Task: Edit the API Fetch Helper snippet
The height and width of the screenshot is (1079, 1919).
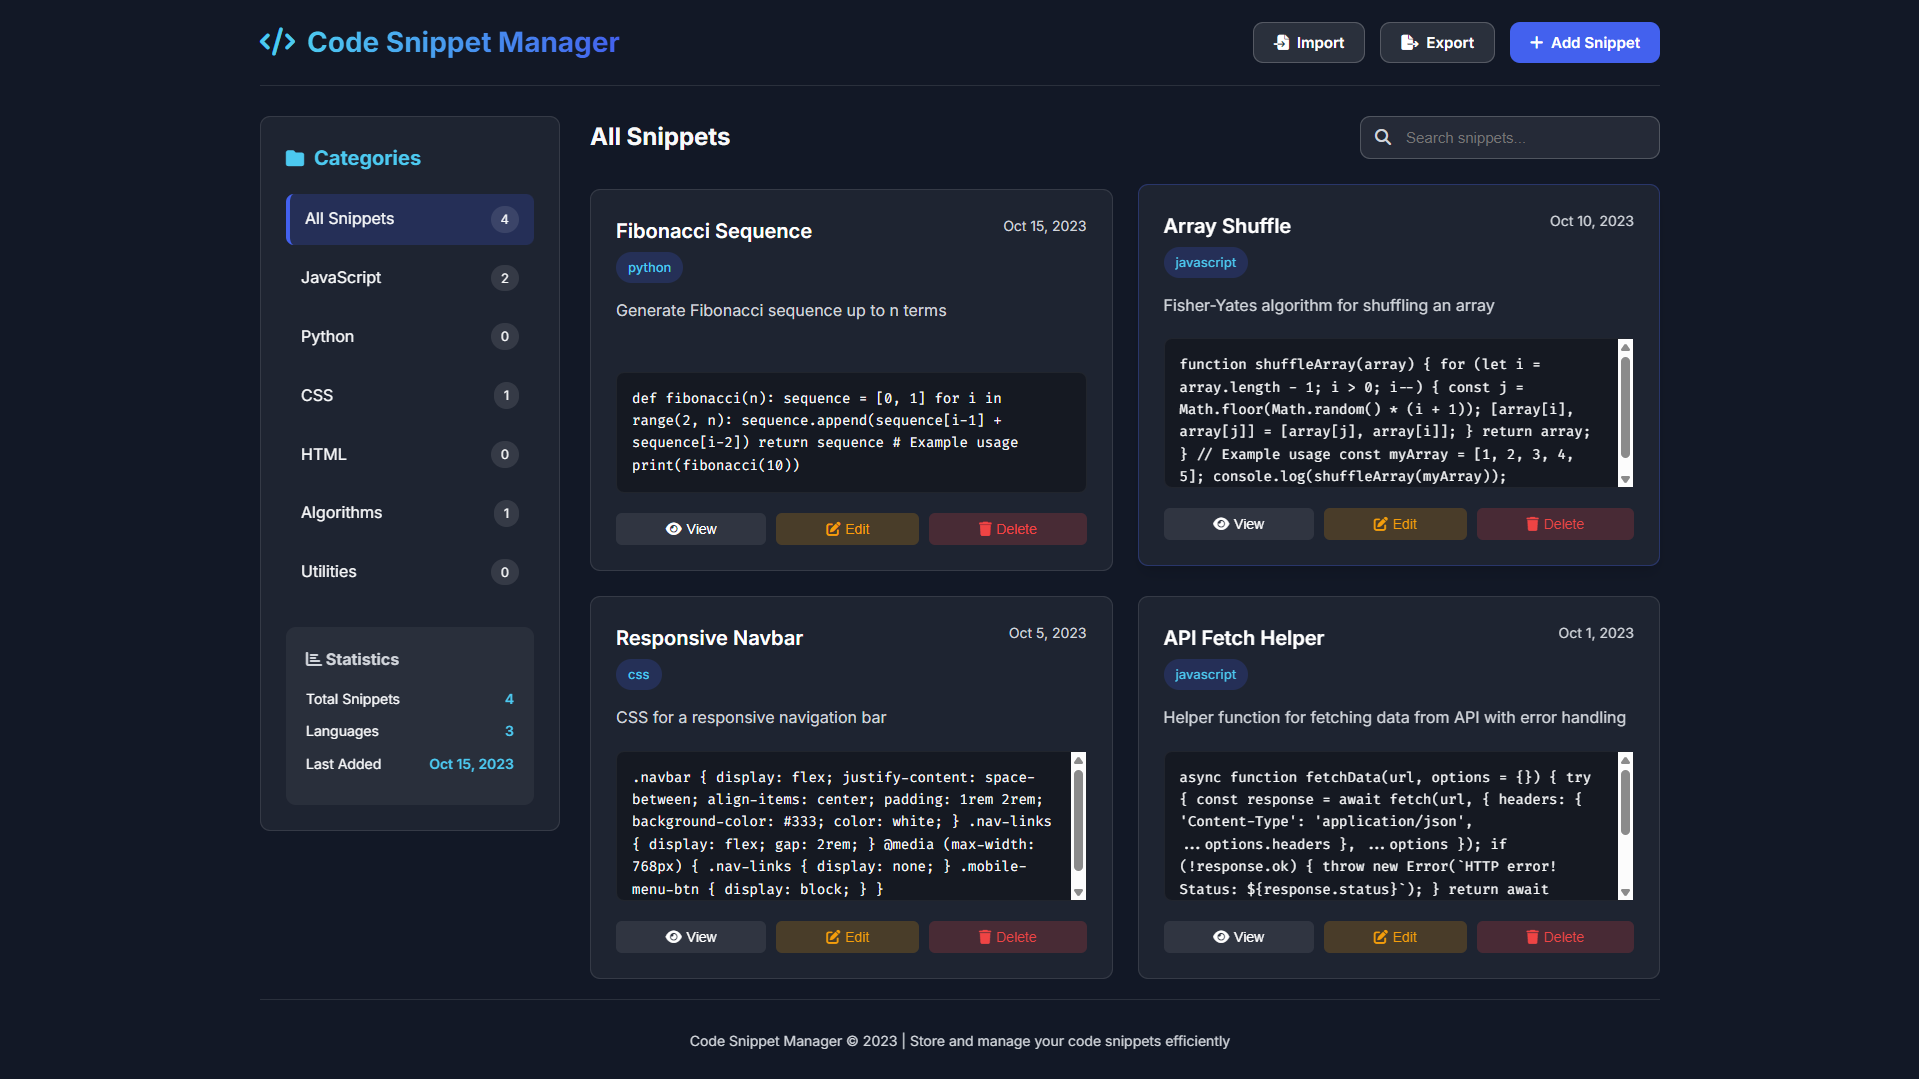Action: 1395,937
